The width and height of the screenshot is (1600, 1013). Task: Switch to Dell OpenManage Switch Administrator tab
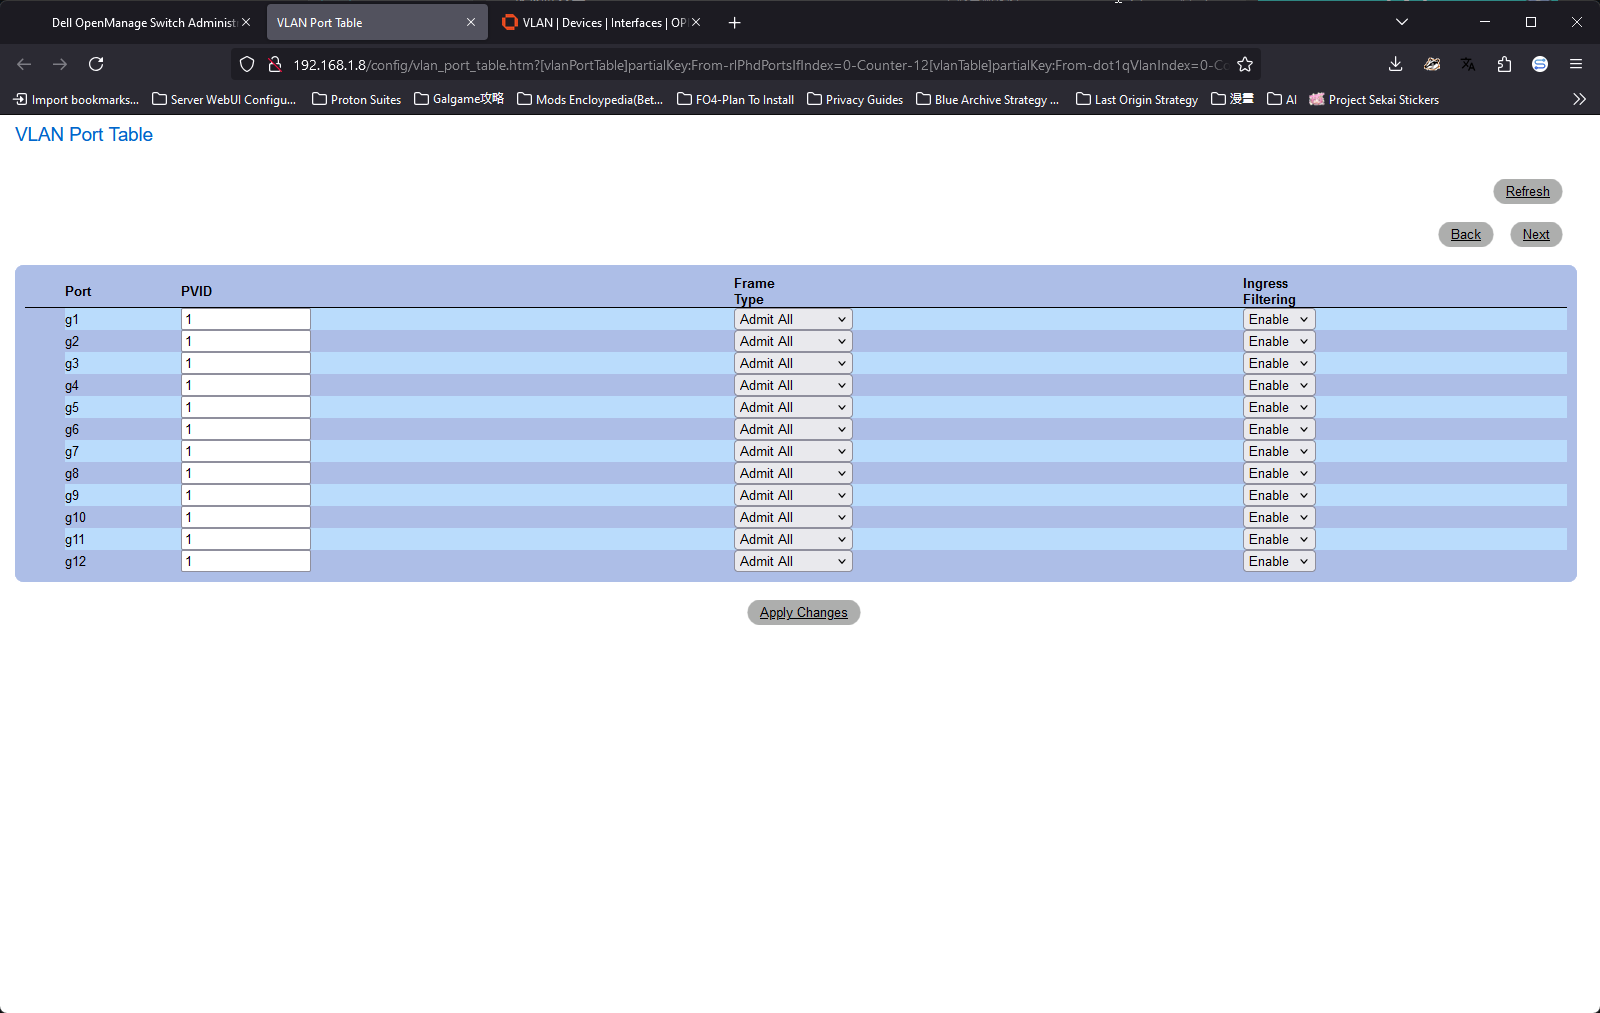143,22
